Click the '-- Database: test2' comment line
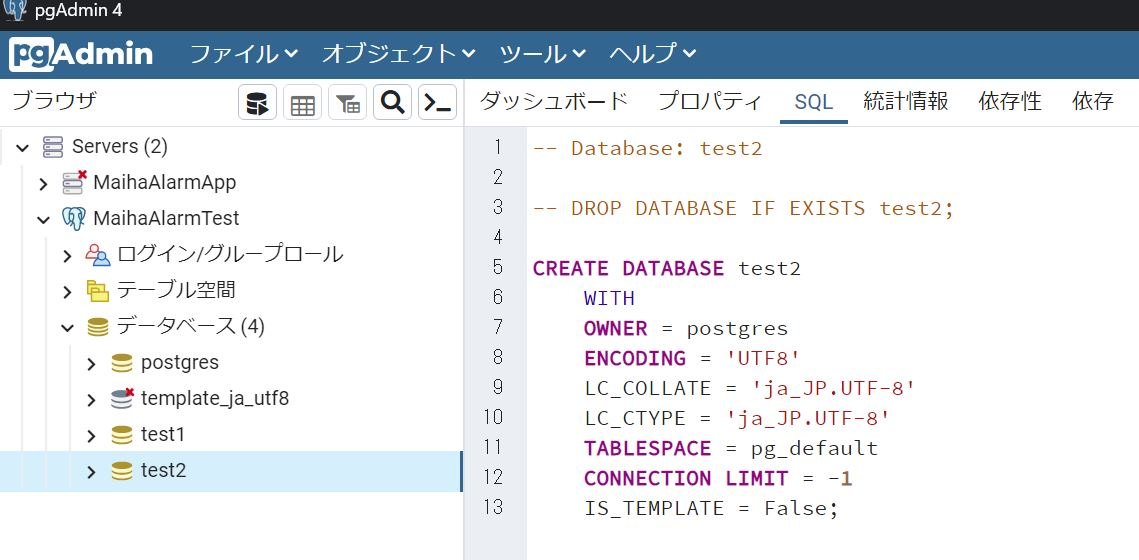1139x560 pixels. point(647,148)
